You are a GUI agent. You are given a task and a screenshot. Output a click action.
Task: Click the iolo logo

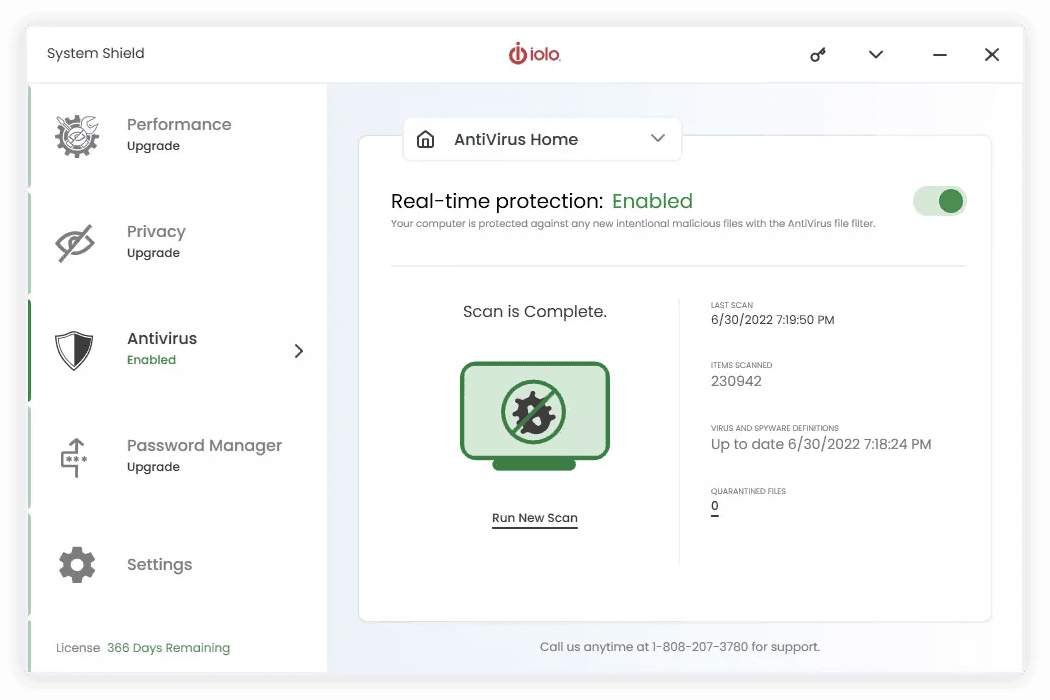(534, 54)
